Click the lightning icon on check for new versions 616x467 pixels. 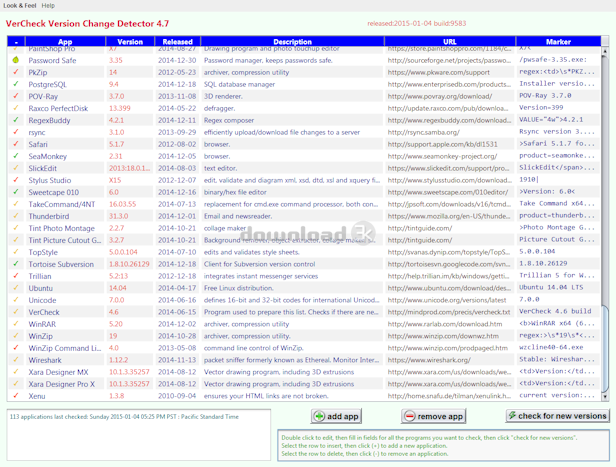pyautogui.click(x=512, y=415)
